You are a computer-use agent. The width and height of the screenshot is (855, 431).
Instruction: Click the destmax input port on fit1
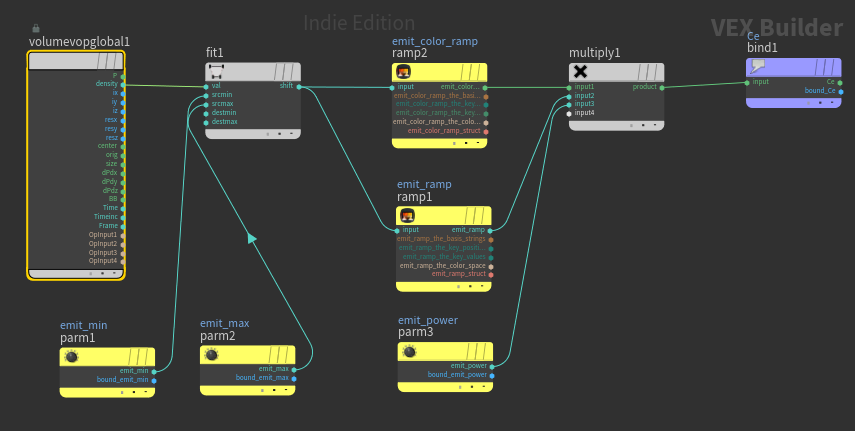pyautogui.click(x=206, y=122)
